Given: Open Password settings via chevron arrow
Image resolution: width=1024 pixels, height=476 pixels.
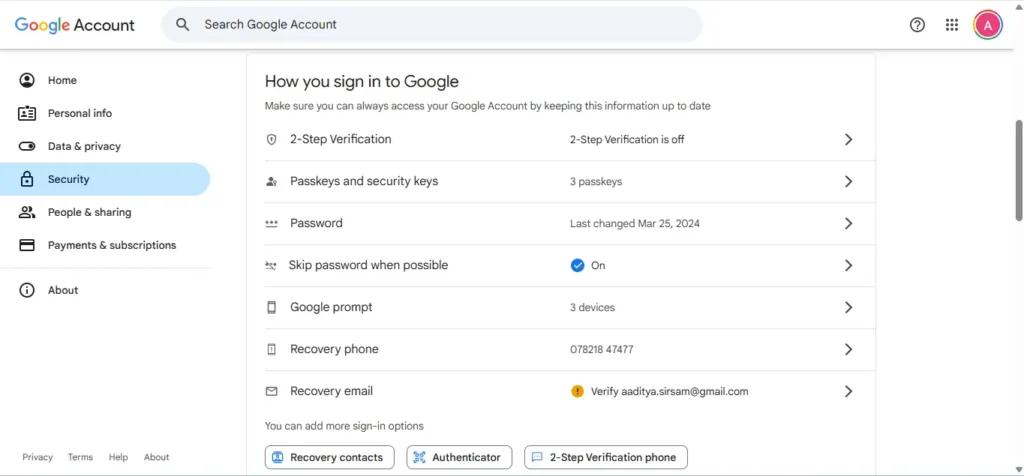Looking at the screenshot, I should (848, 224).
